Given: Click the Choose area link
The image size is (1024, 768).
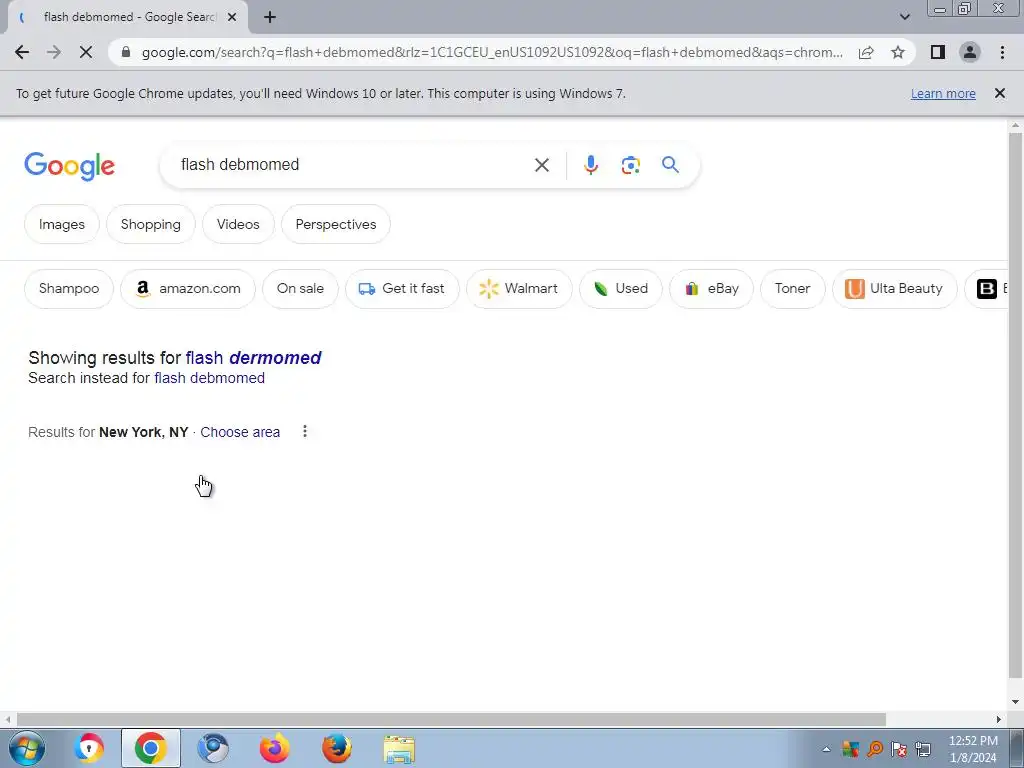Looking at the screenshot, I should point(240,432).
